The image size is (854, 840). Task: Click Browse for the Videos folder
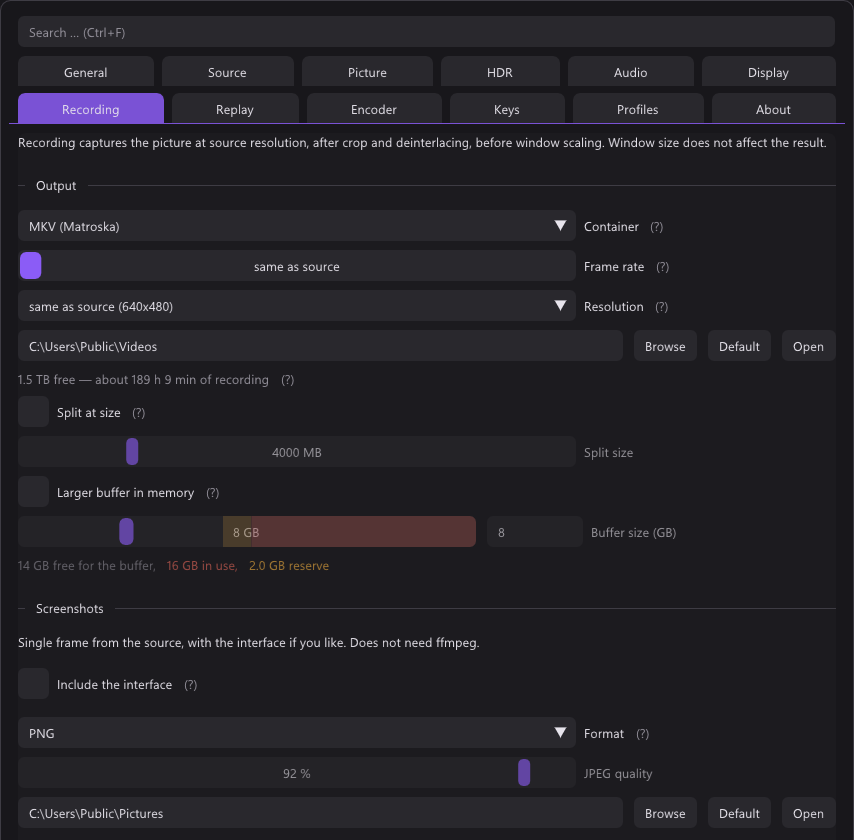point(665,345)
